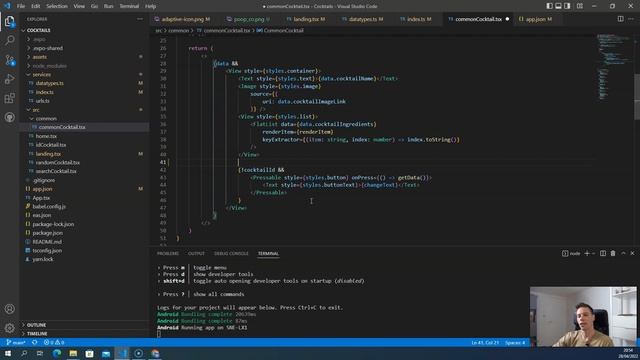640x360 pixels.
Task: Open idCocktail.tsx in the explorer
Action: point(51,145)
